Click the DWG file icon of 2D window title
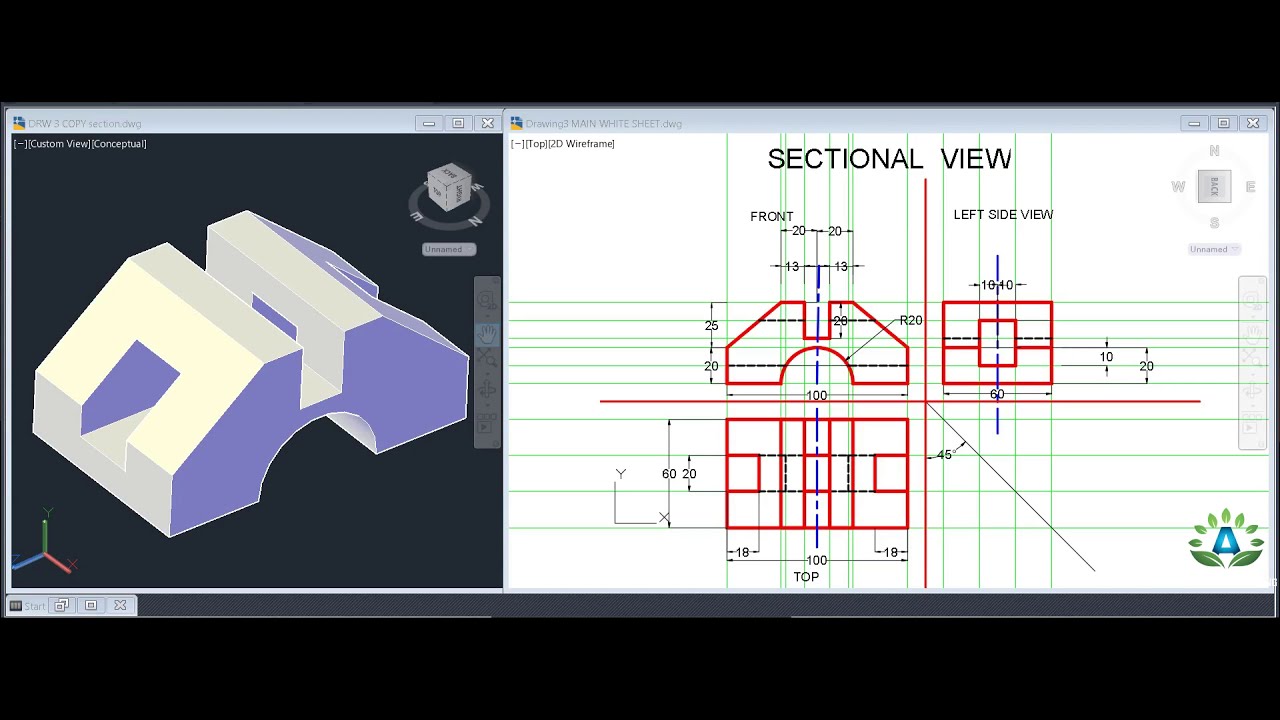1280x720 pixels. click(x=517, y=123)
